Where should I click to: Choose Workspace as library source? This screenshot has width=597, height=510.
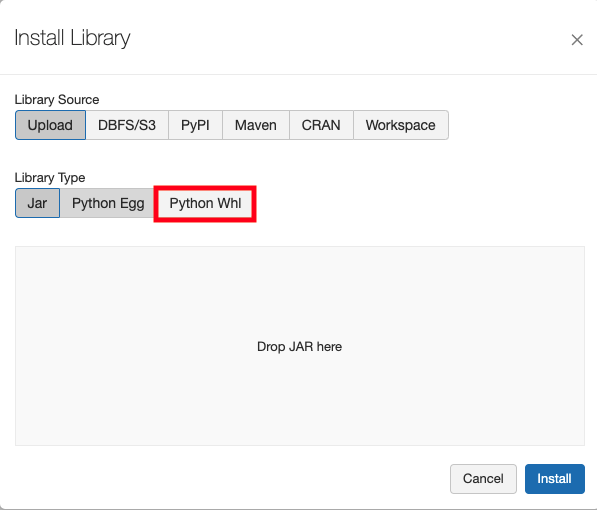[x=401, y=125]
